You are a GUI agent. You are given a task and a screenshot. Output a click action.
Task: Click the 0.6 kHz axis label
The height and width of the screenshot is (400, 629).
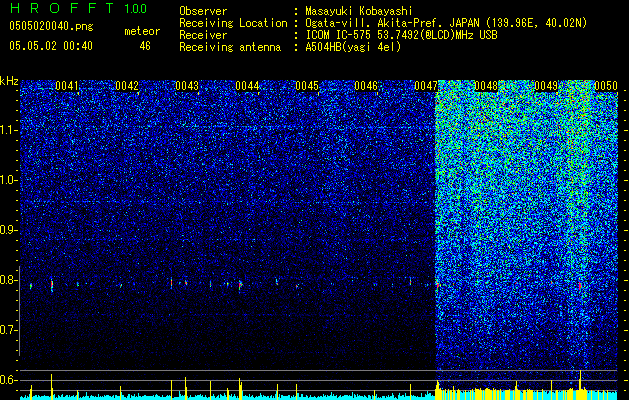(9, 380)
